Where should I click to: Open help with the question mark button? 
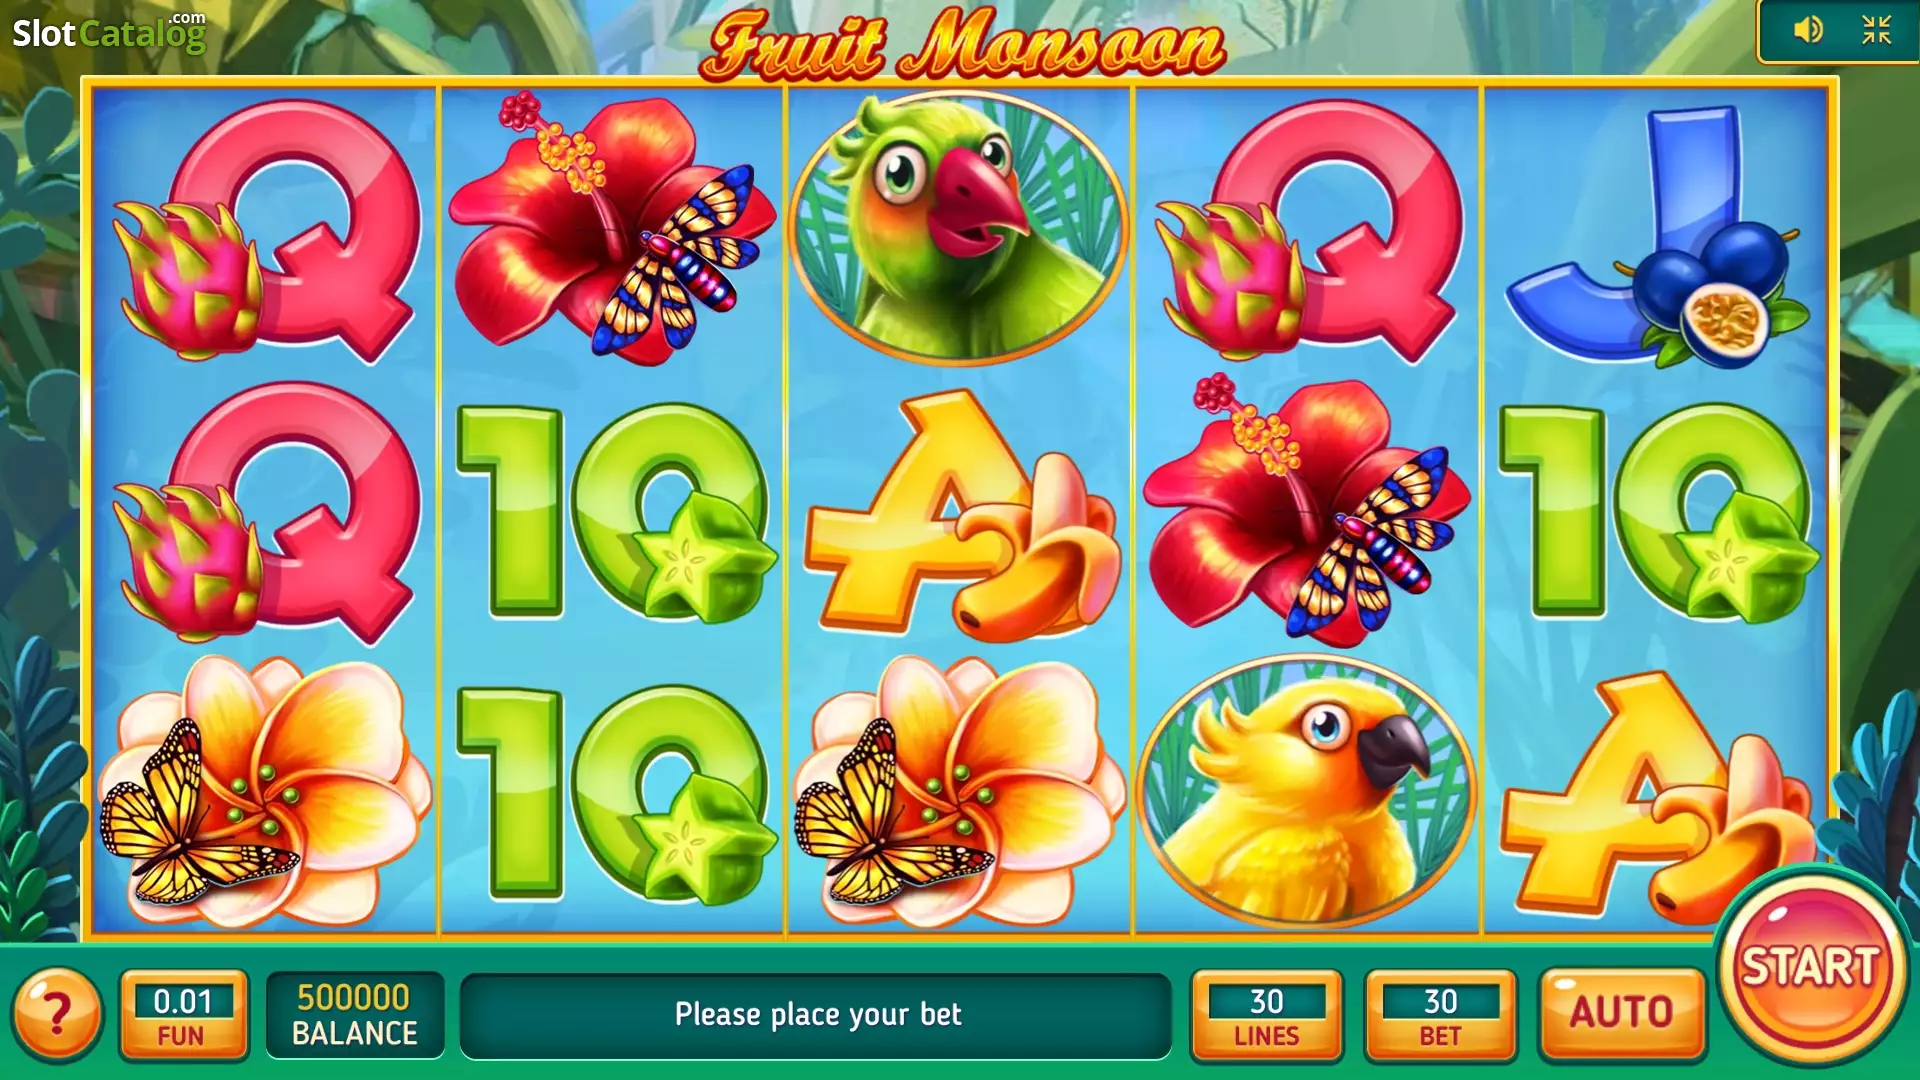(57, 1014)
